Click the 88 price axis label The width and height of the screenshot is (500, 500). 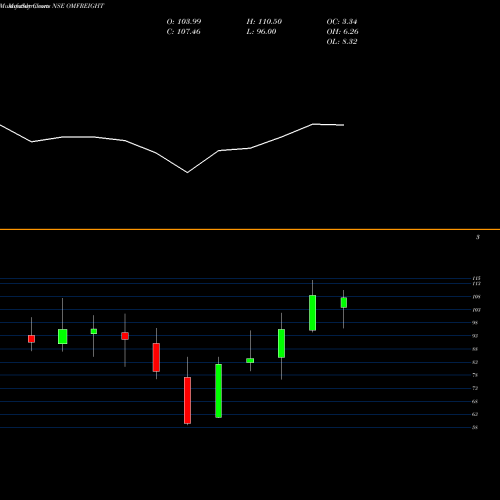pyautogui.click(x=475, y=349)
